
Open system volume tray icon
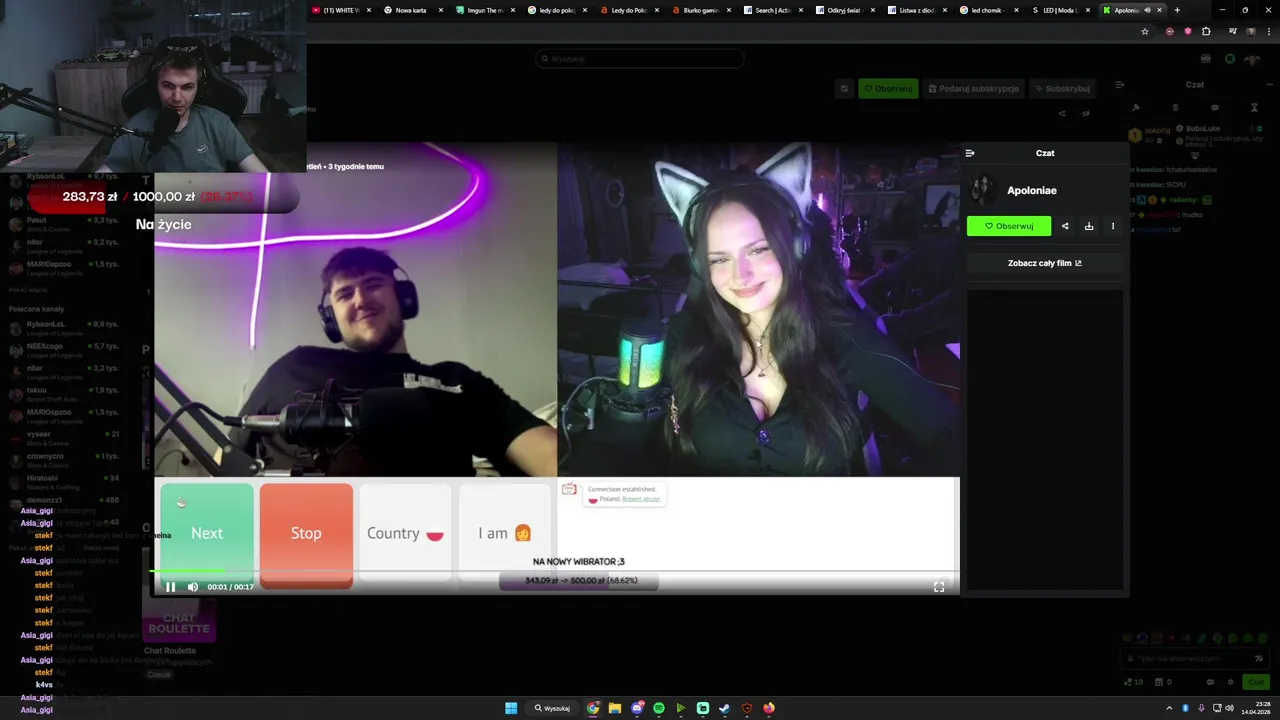click(x=1229, y=708)
